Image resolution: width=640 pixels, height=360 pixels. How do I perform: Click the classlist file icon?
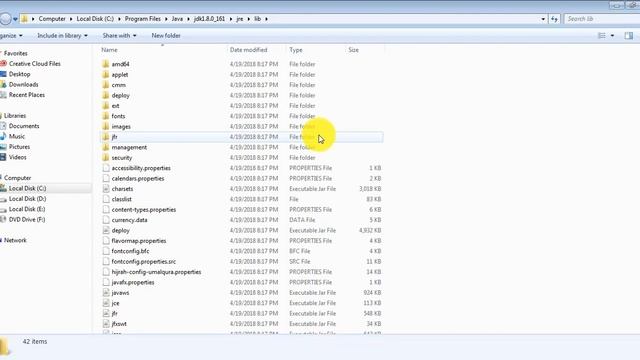[106, 199]
